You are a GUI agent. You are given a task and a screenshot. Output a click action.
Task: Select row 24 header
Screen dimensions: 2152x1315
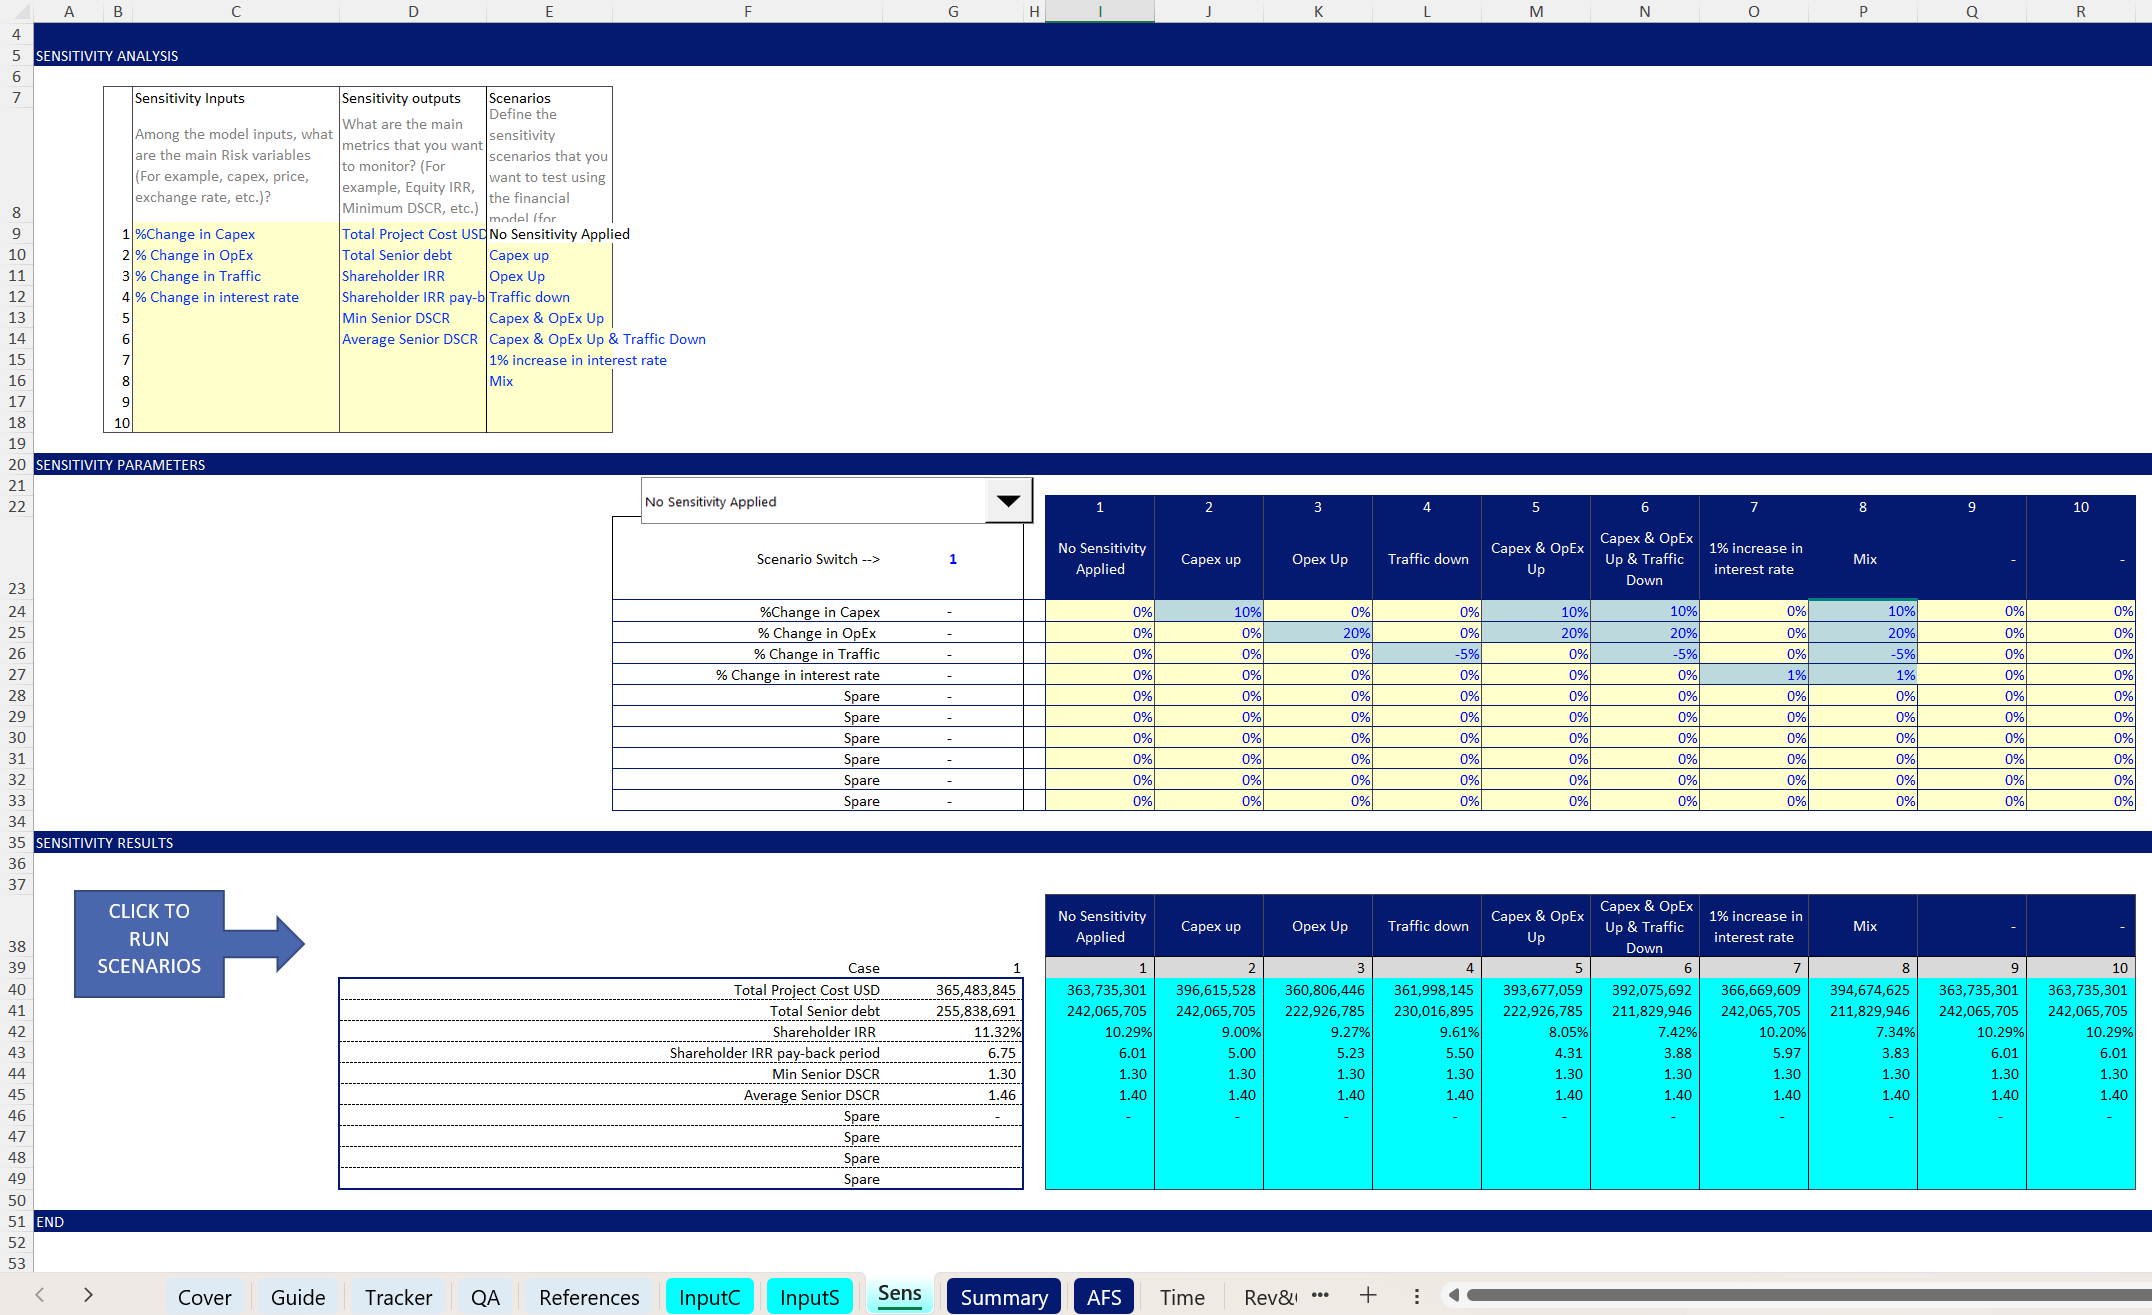pyautogui.click(x=16, y=611)
